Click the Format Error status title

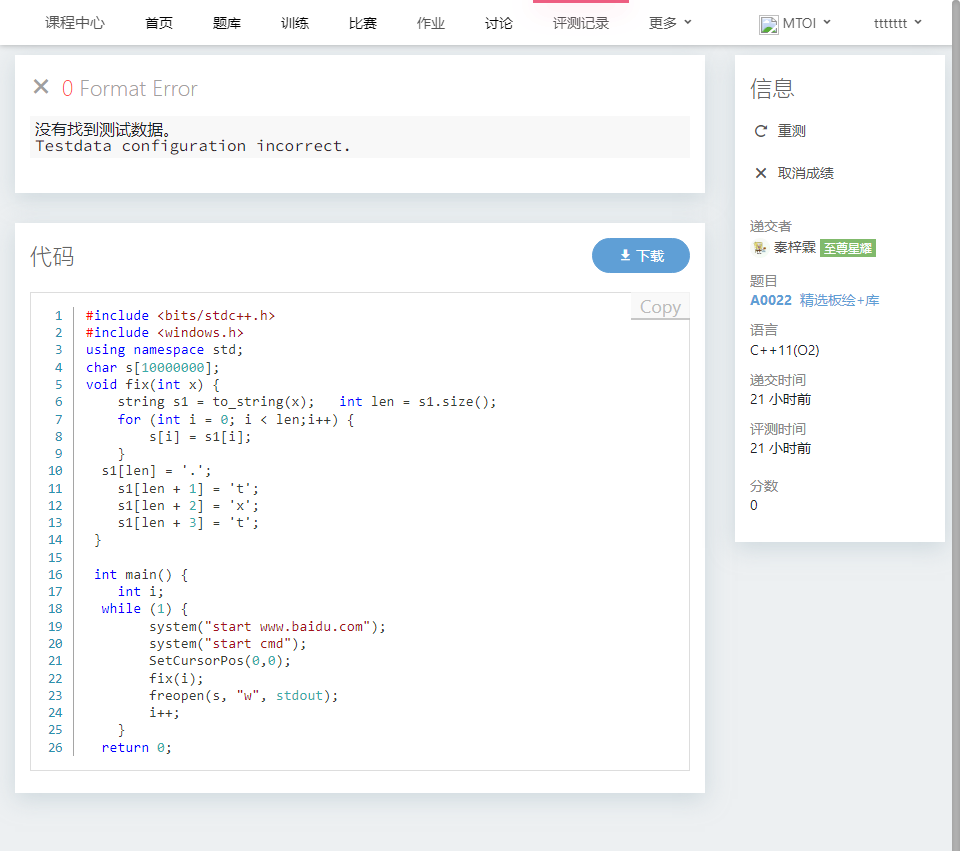[x=138, y=89]
